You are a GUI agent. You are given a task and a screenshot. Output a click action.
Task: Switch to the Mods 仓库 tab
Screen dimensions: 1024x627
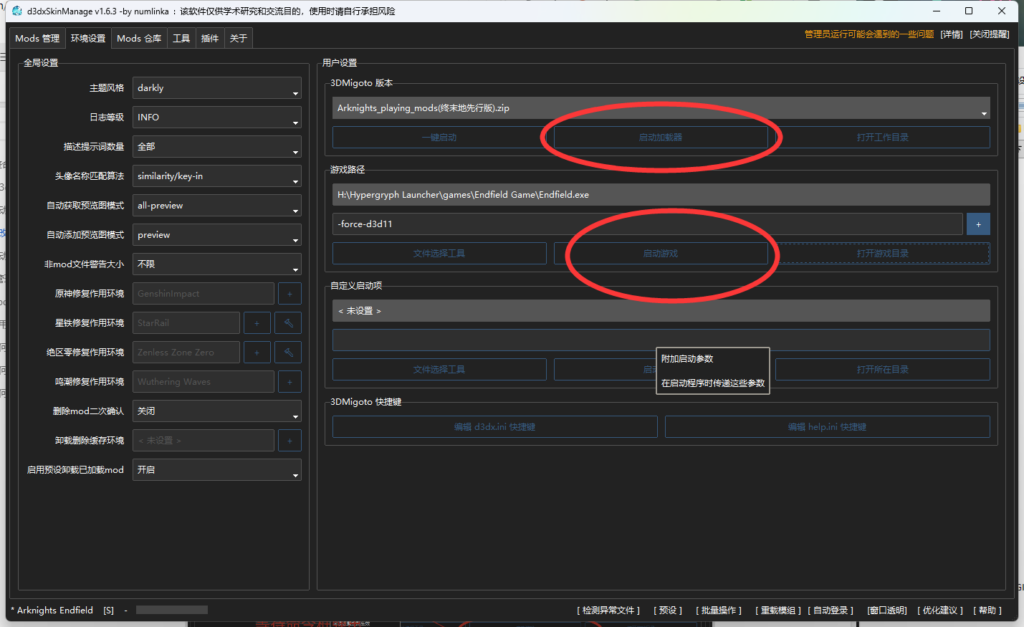tap(138, 38)
